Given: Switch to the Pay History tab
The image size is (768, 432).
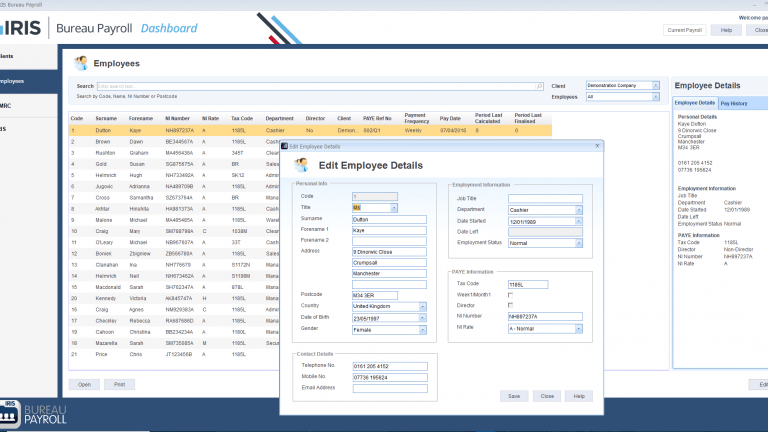Looking at the screenshot, I should (734, 103).
